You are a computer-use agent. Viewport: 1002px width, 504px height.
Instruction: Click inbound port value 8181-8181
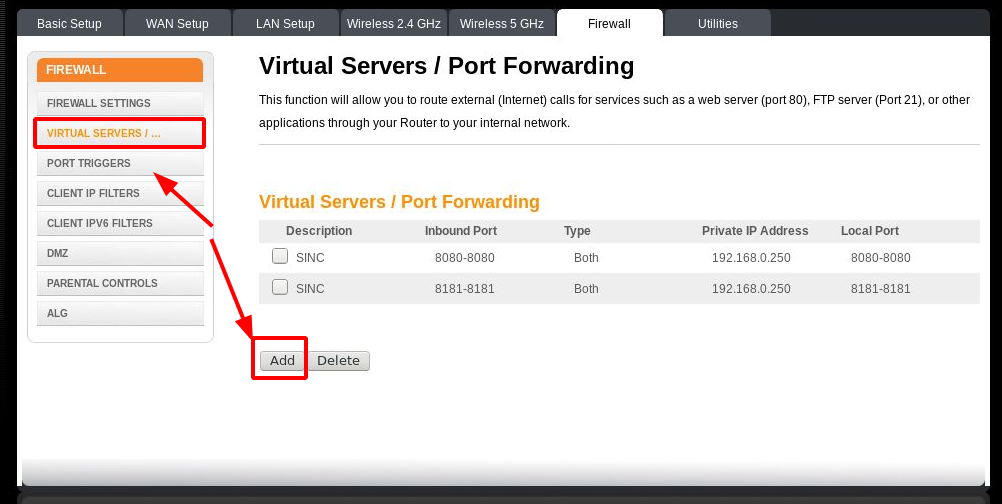click(465, 289)
